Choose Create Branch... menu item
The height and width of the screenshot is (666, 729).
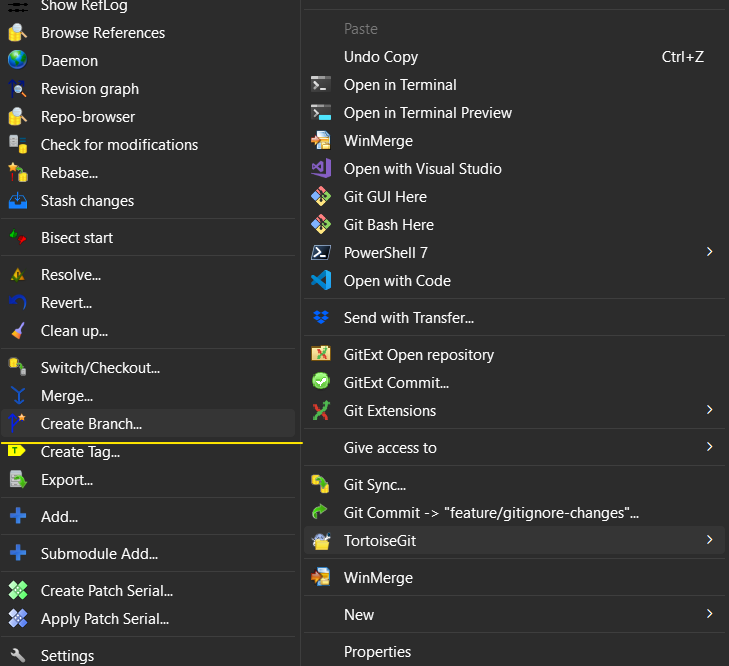(x=148, y=423)
